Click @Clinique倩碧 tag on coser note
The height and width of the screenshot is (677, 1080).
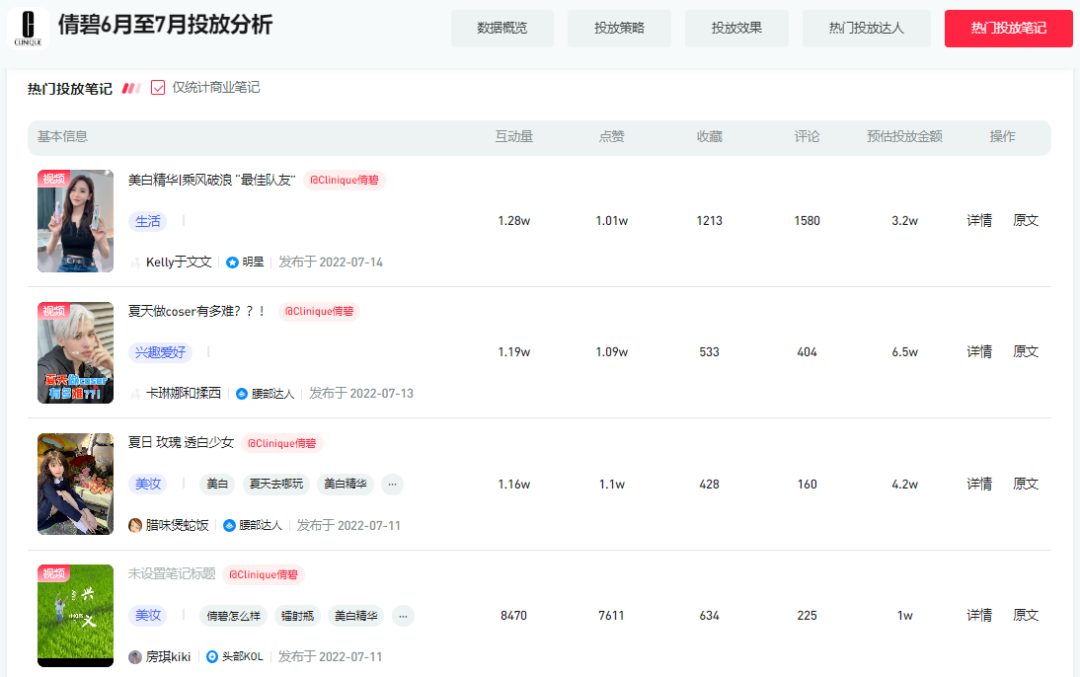click(x=319, y=312)
